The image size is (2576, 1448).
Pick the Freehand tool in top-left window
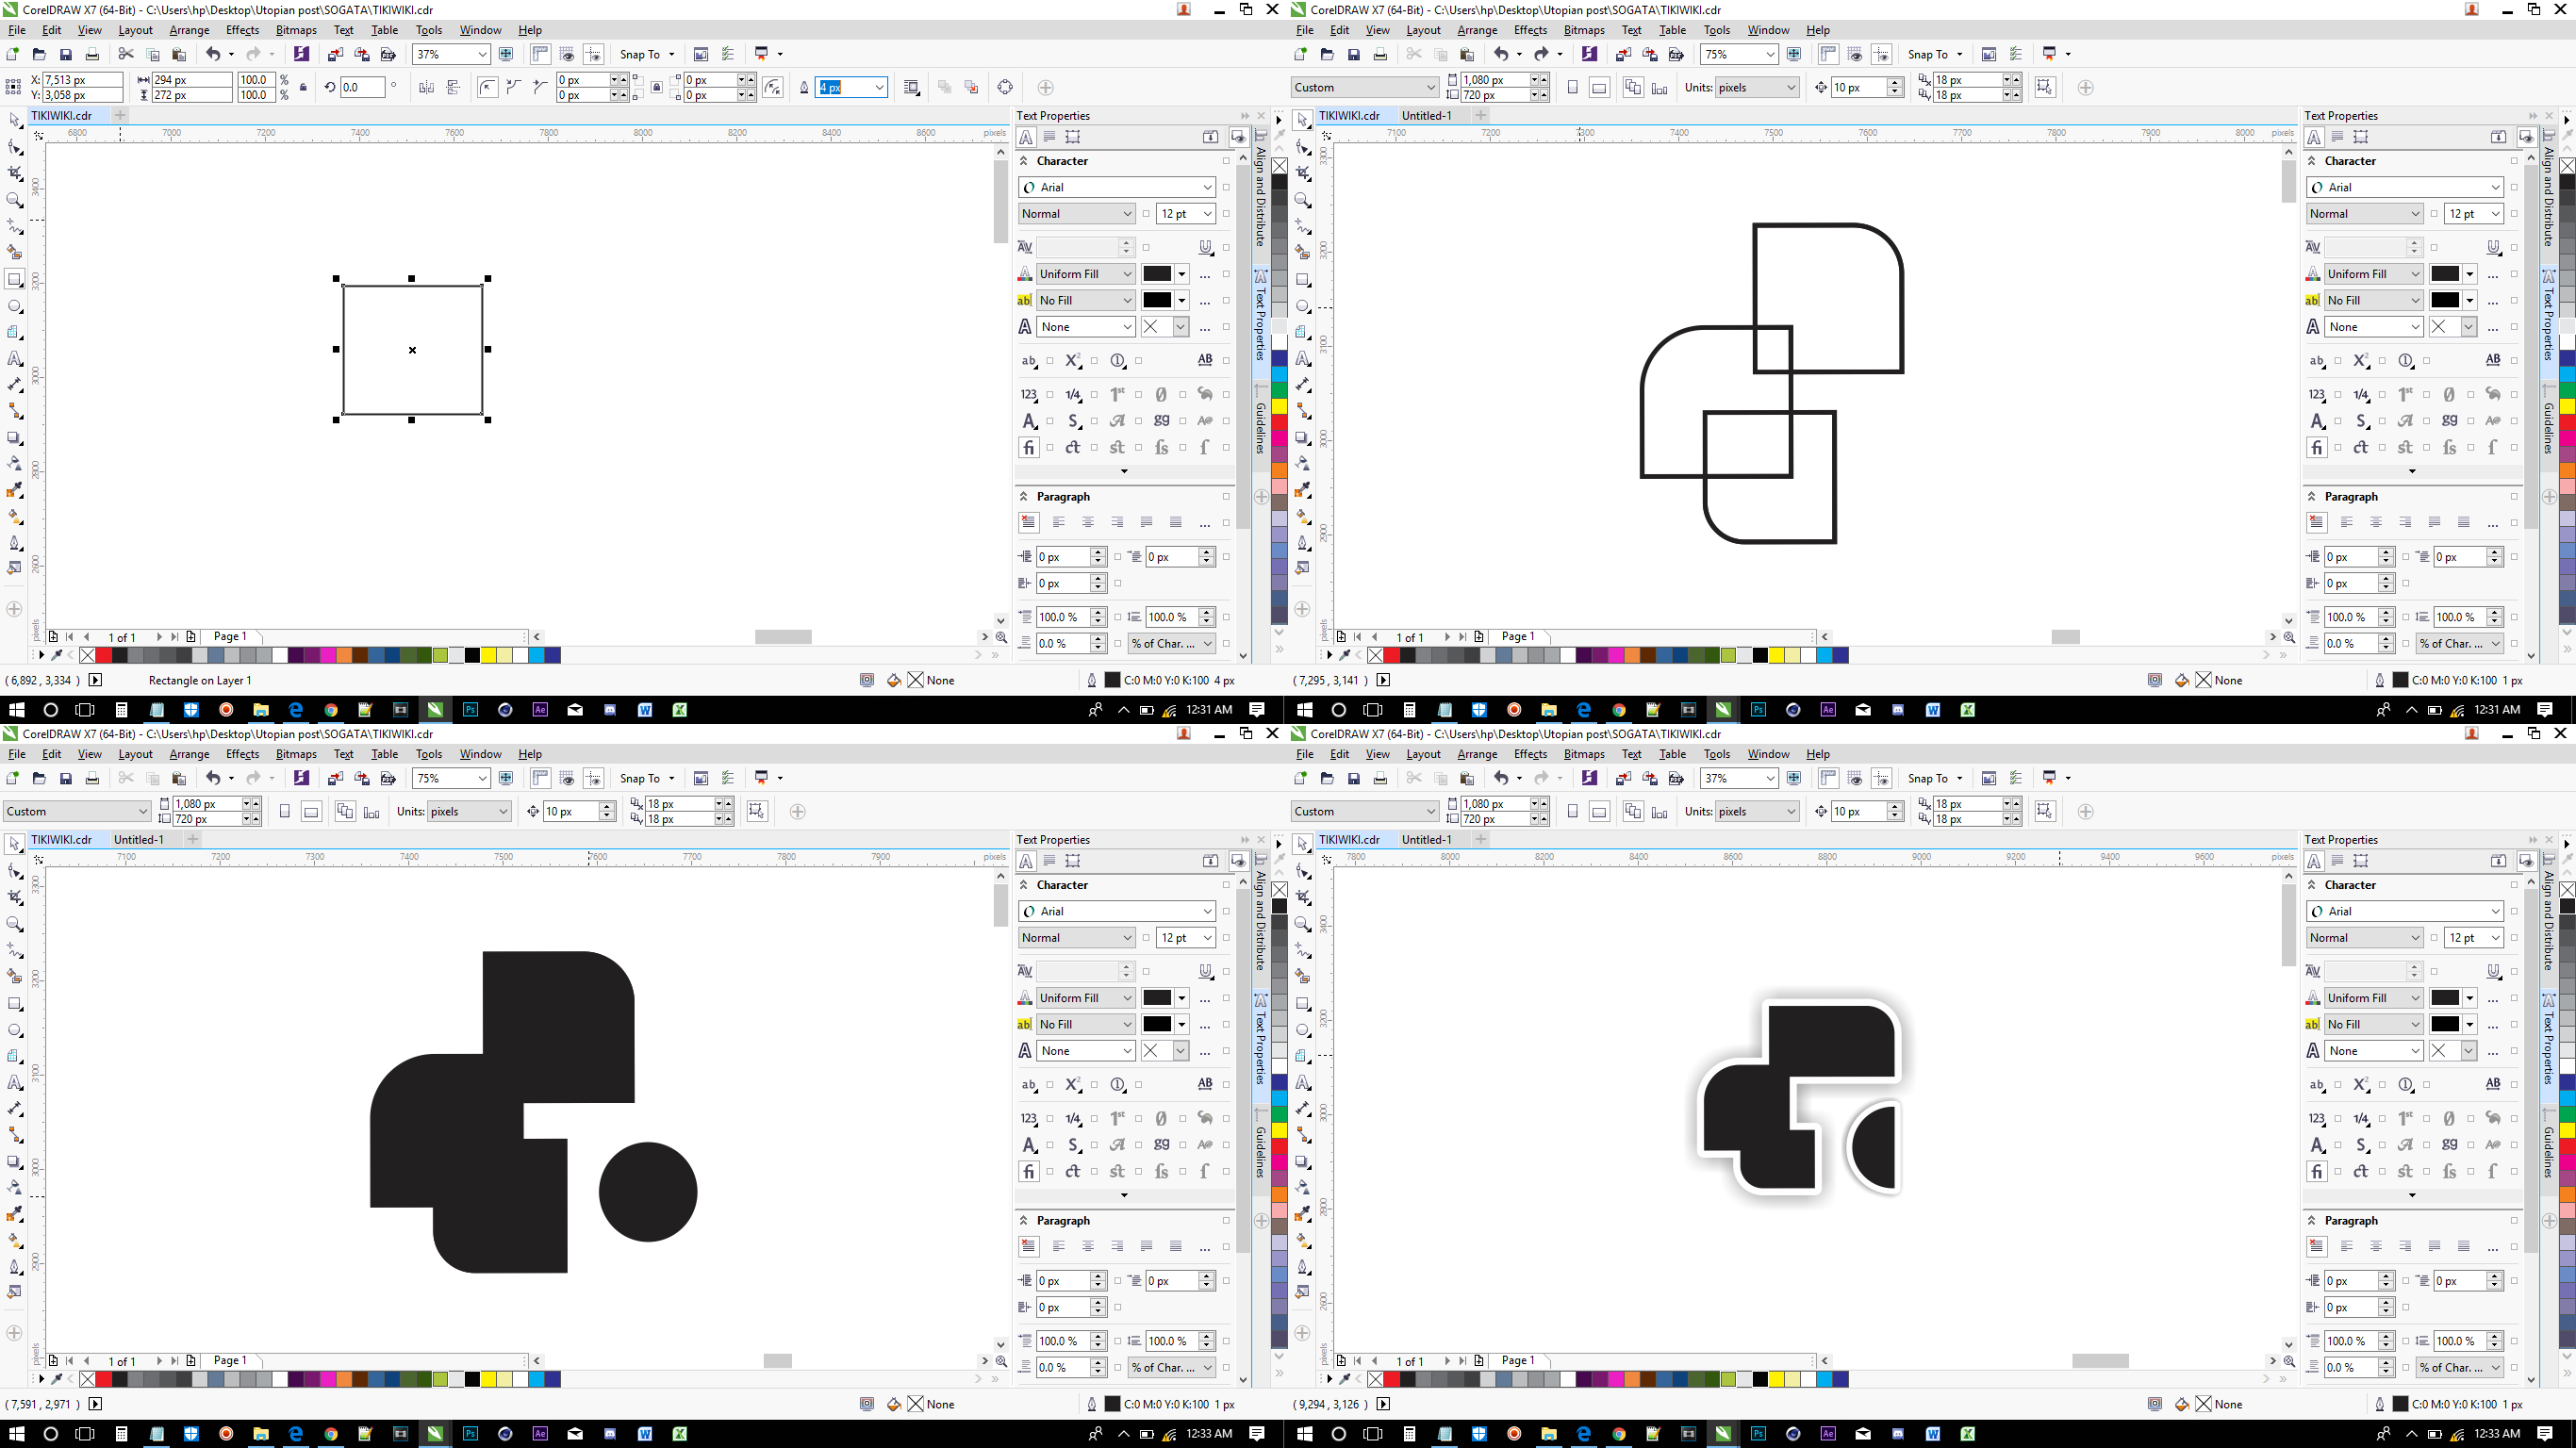pyautogui.click(x=15, y=226)
